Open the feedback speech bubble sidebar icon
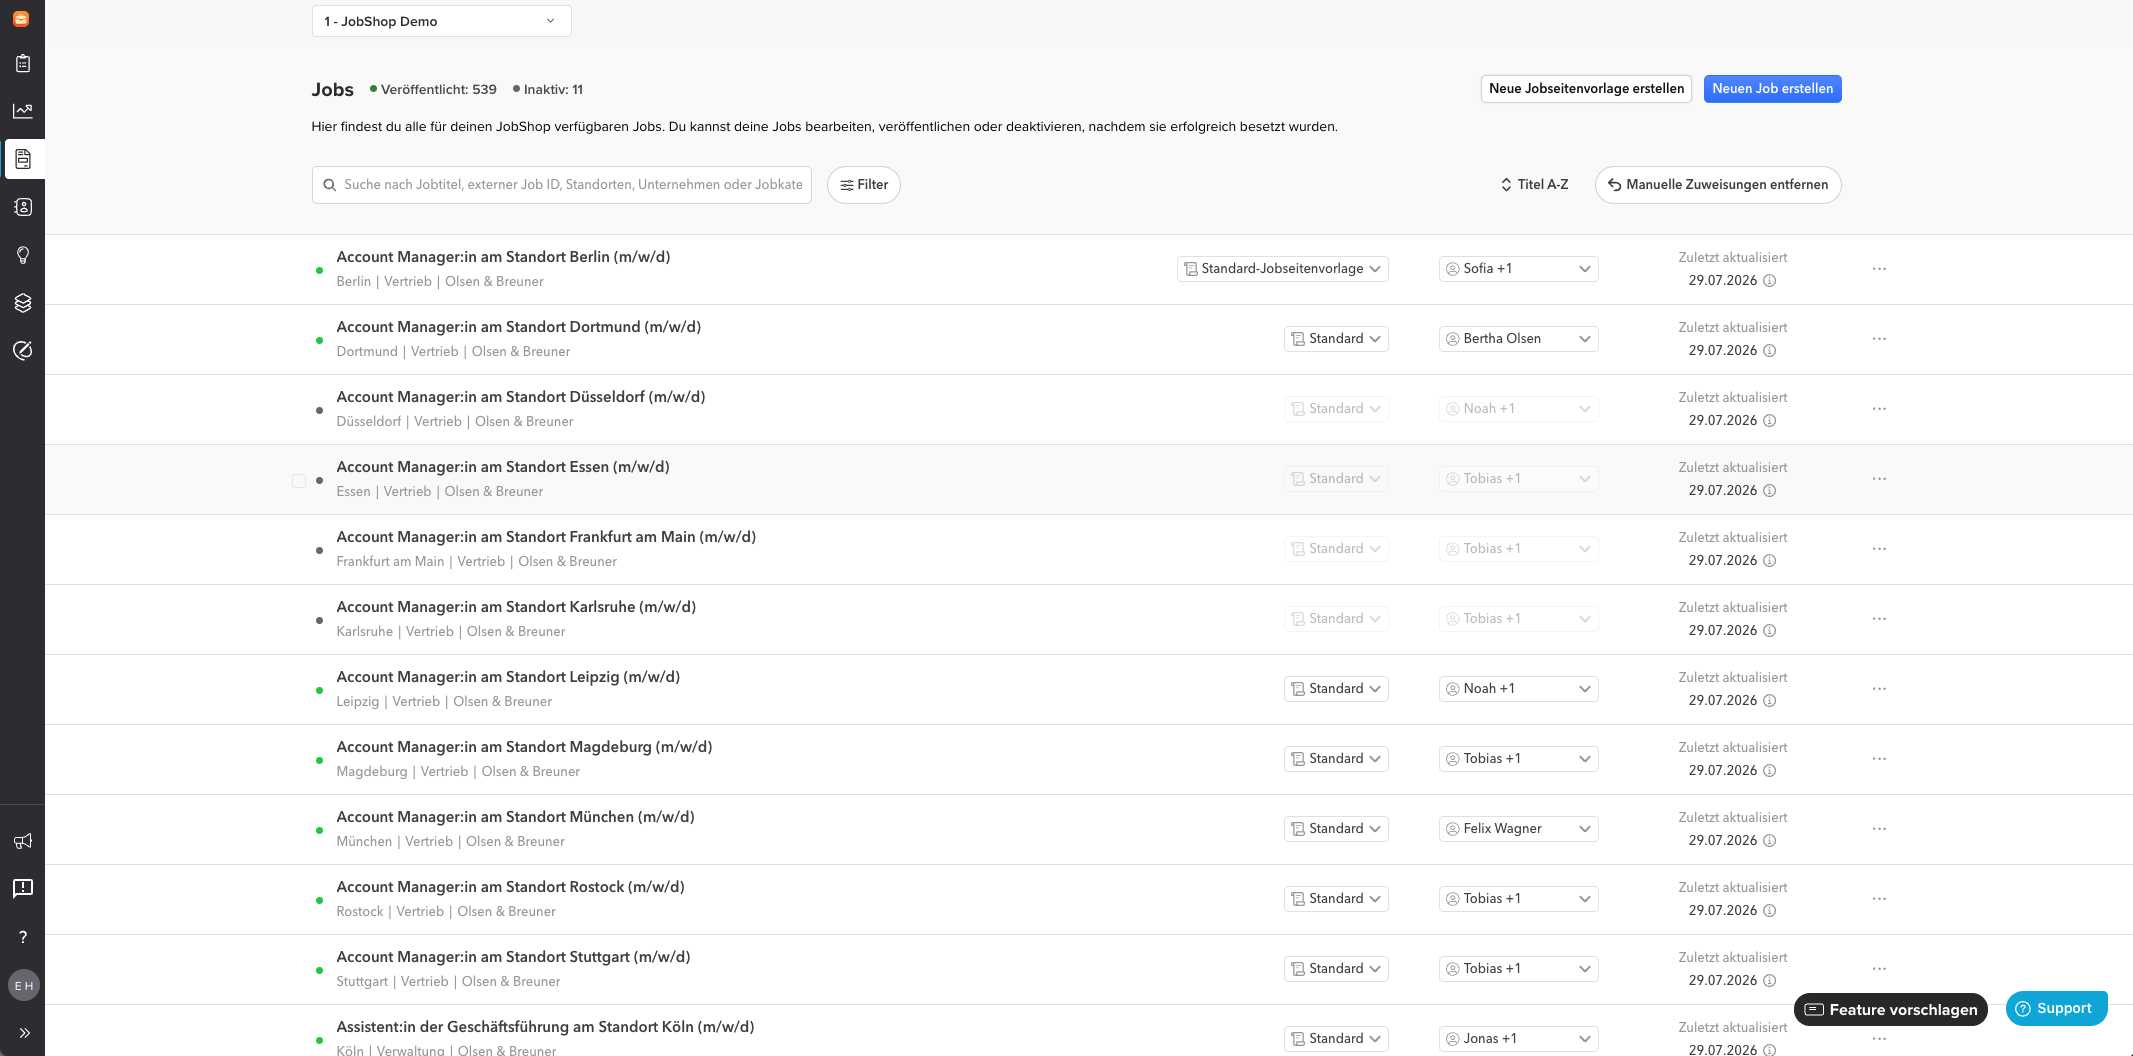 point(22,888)
